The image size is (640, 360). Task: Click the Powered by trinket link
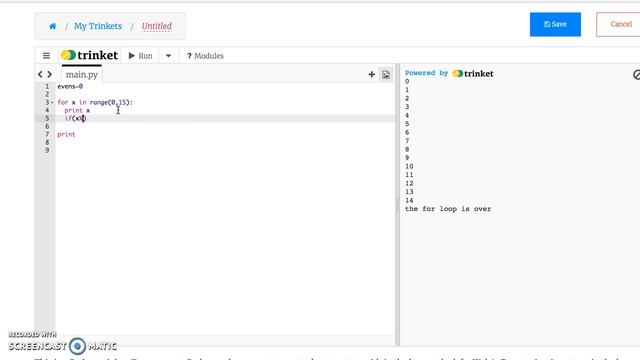click(449, 73)
